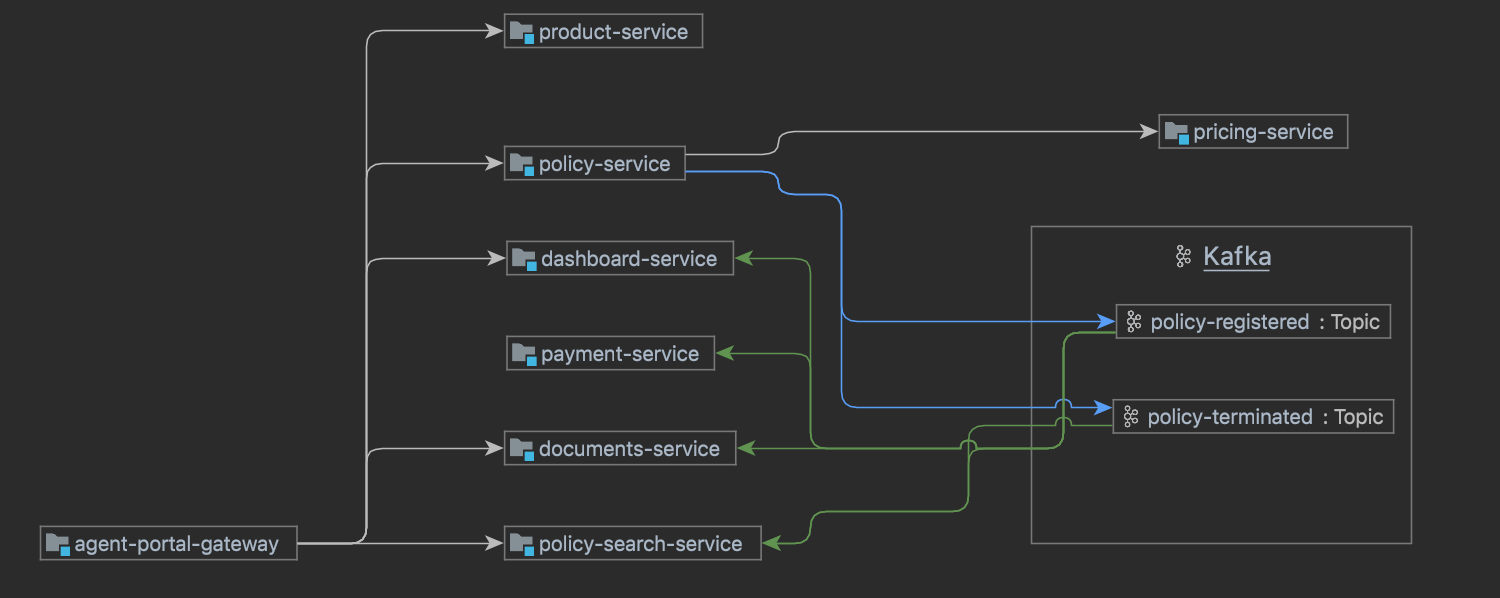The height and width of the screenshot is (598, 1500).
Task: Select the agent-portal-gateway node label
Action: [x=177, y=544]
